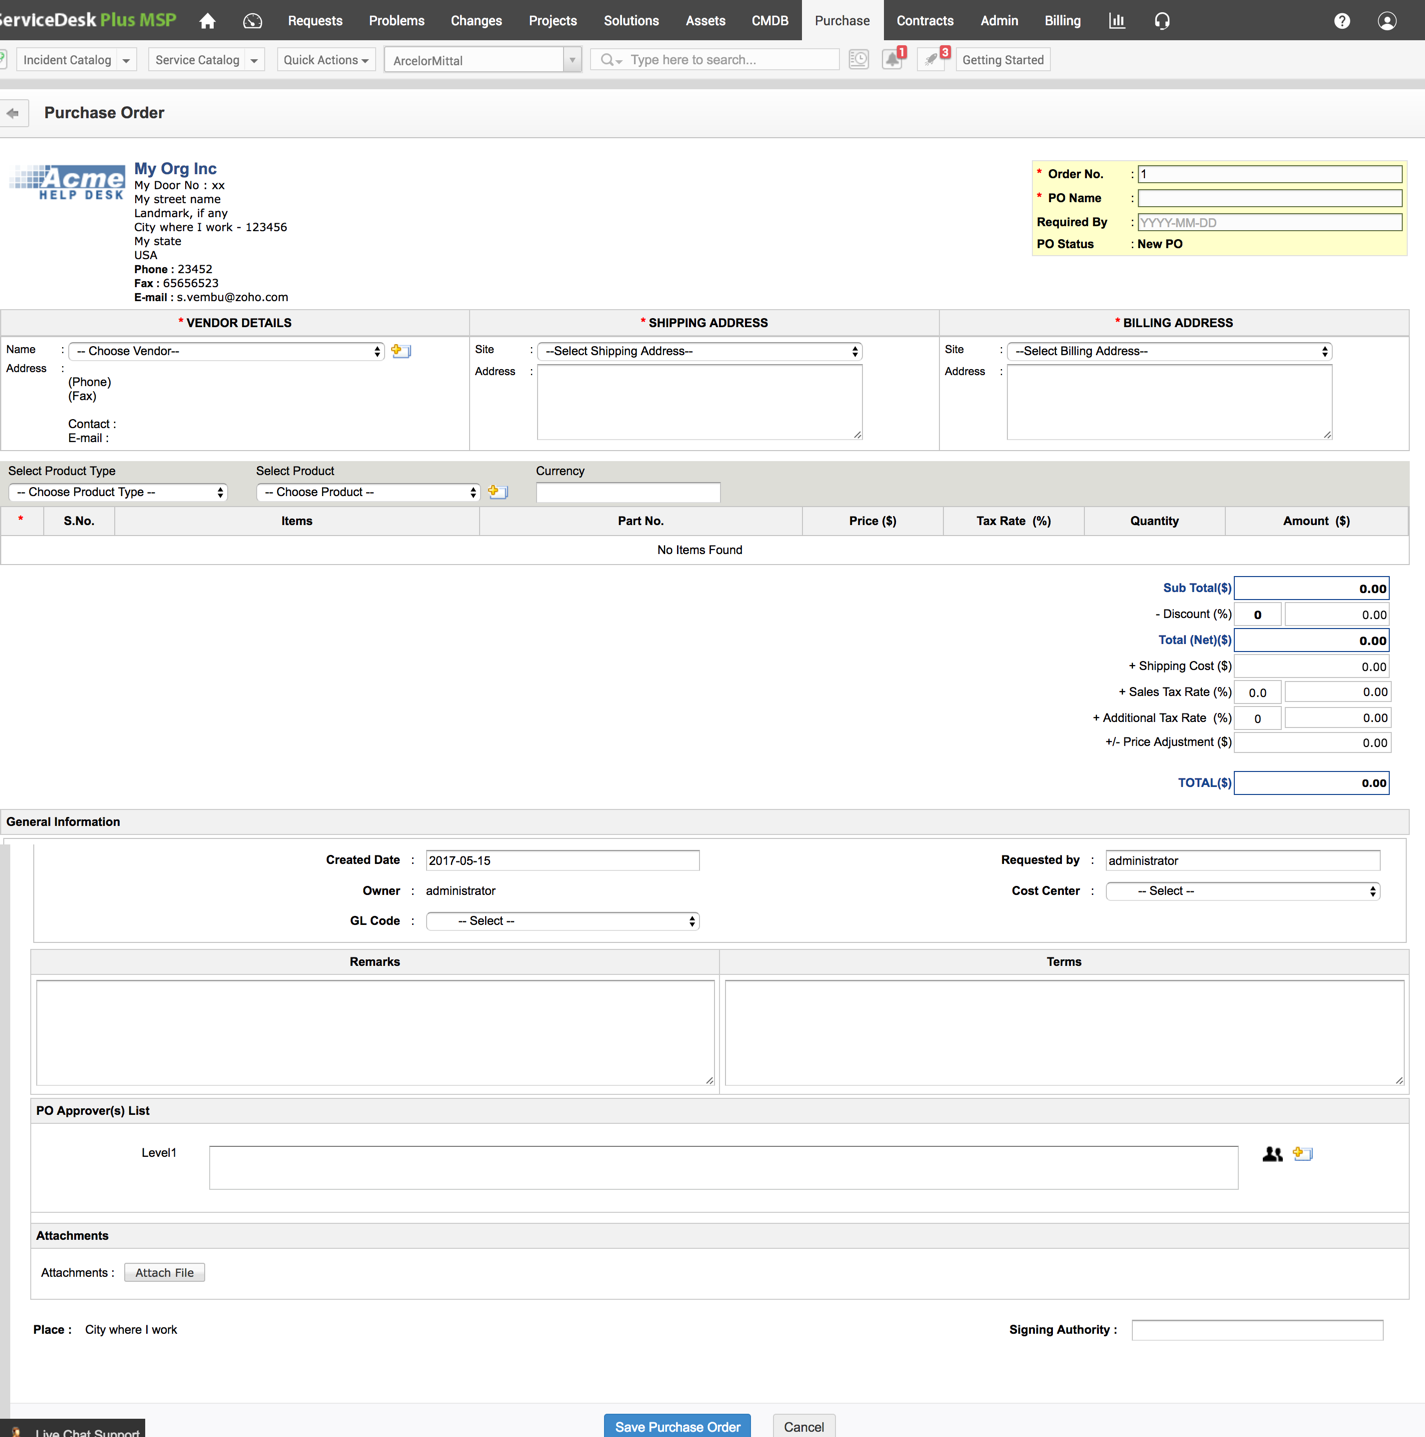Image resolution: width=1425 pixels, height=1437 pixels.
Task: Open the GL Code dropdown
Action: coord(562,921)
